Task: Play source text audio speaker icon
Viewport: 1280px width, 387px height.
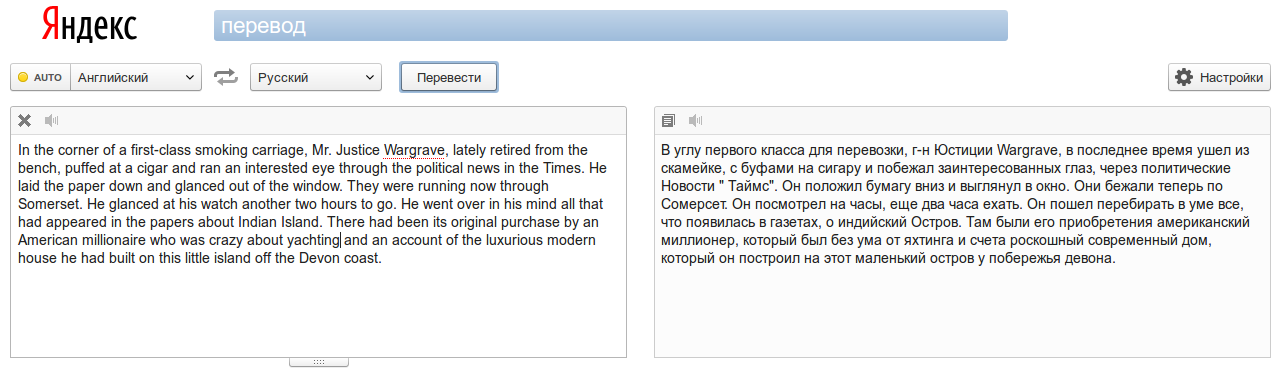Action: click(x=52, y=121)
